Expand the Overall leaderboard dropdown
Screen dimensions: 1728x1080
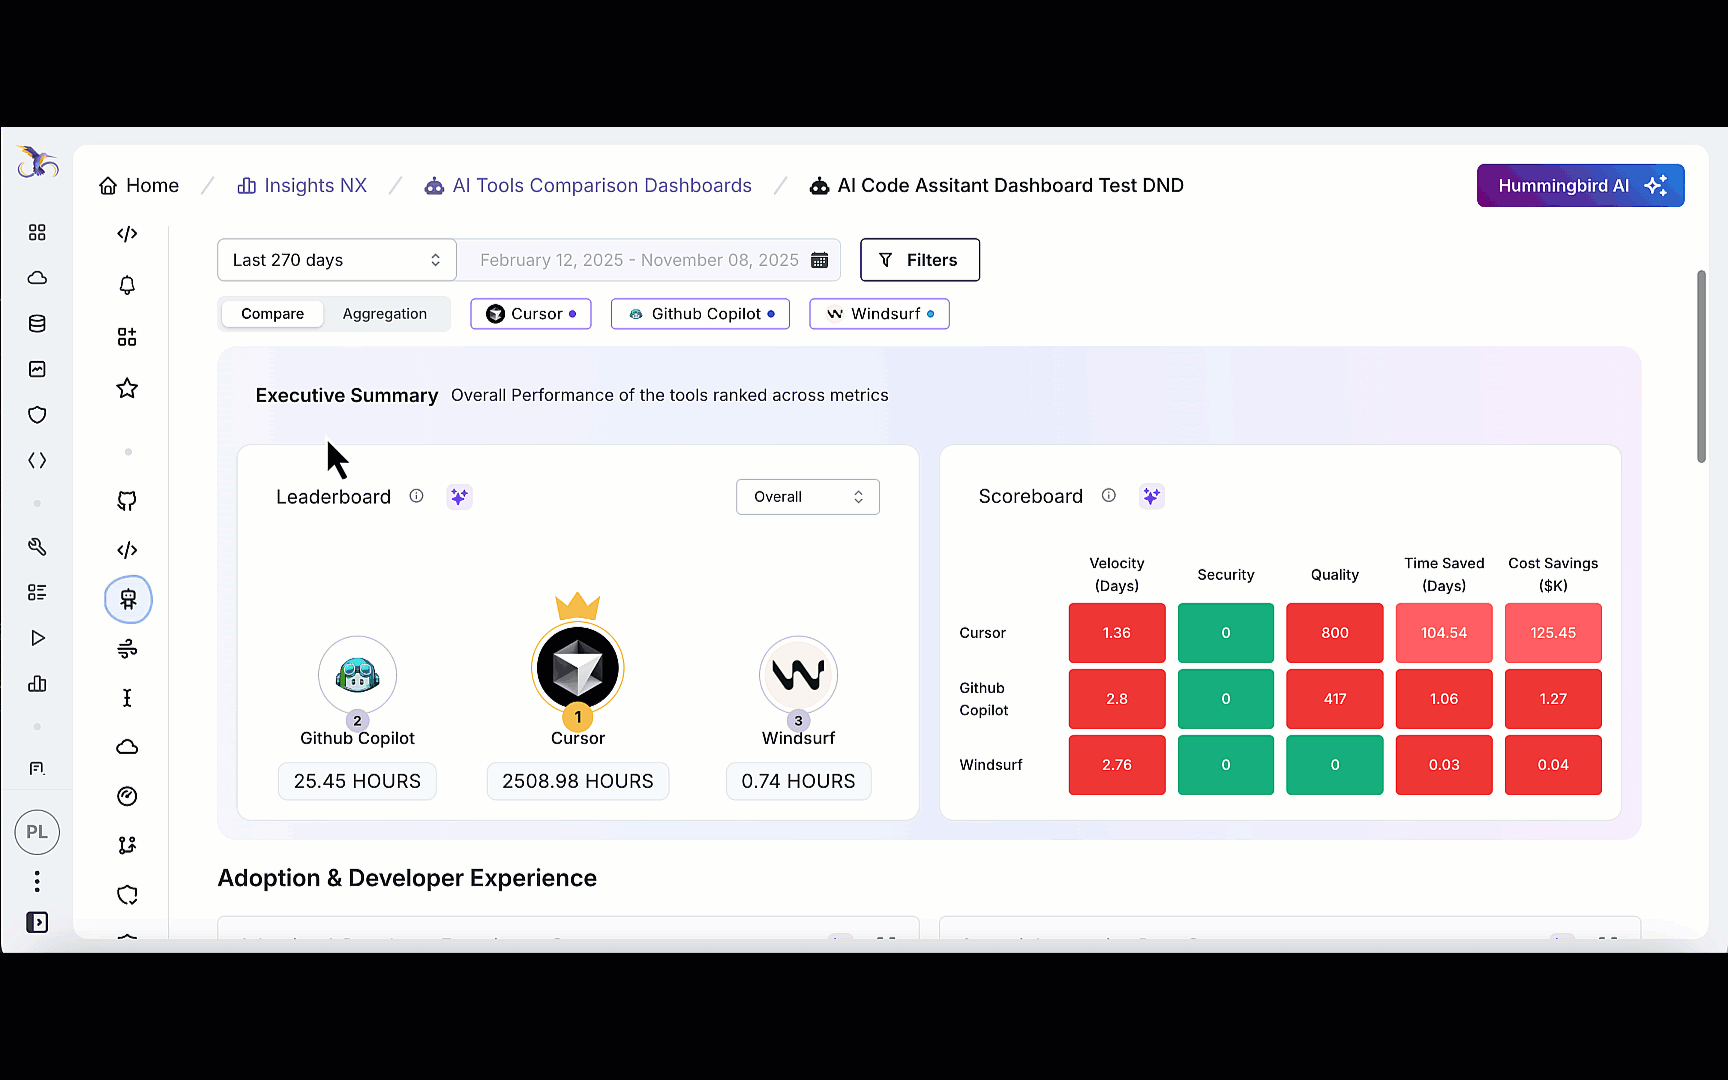807,497
